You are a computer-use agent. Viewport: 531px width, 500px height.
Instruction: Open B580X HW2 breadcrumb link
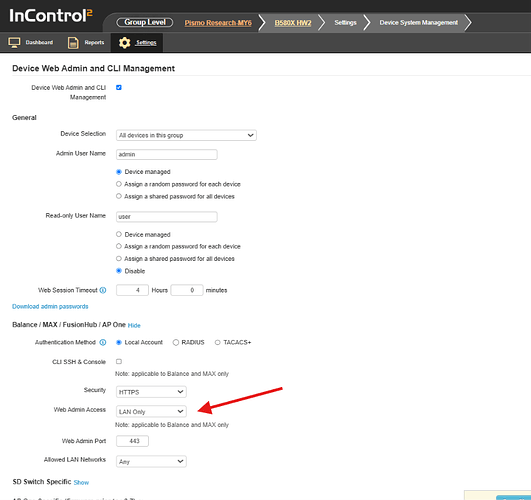click(293, 23)
